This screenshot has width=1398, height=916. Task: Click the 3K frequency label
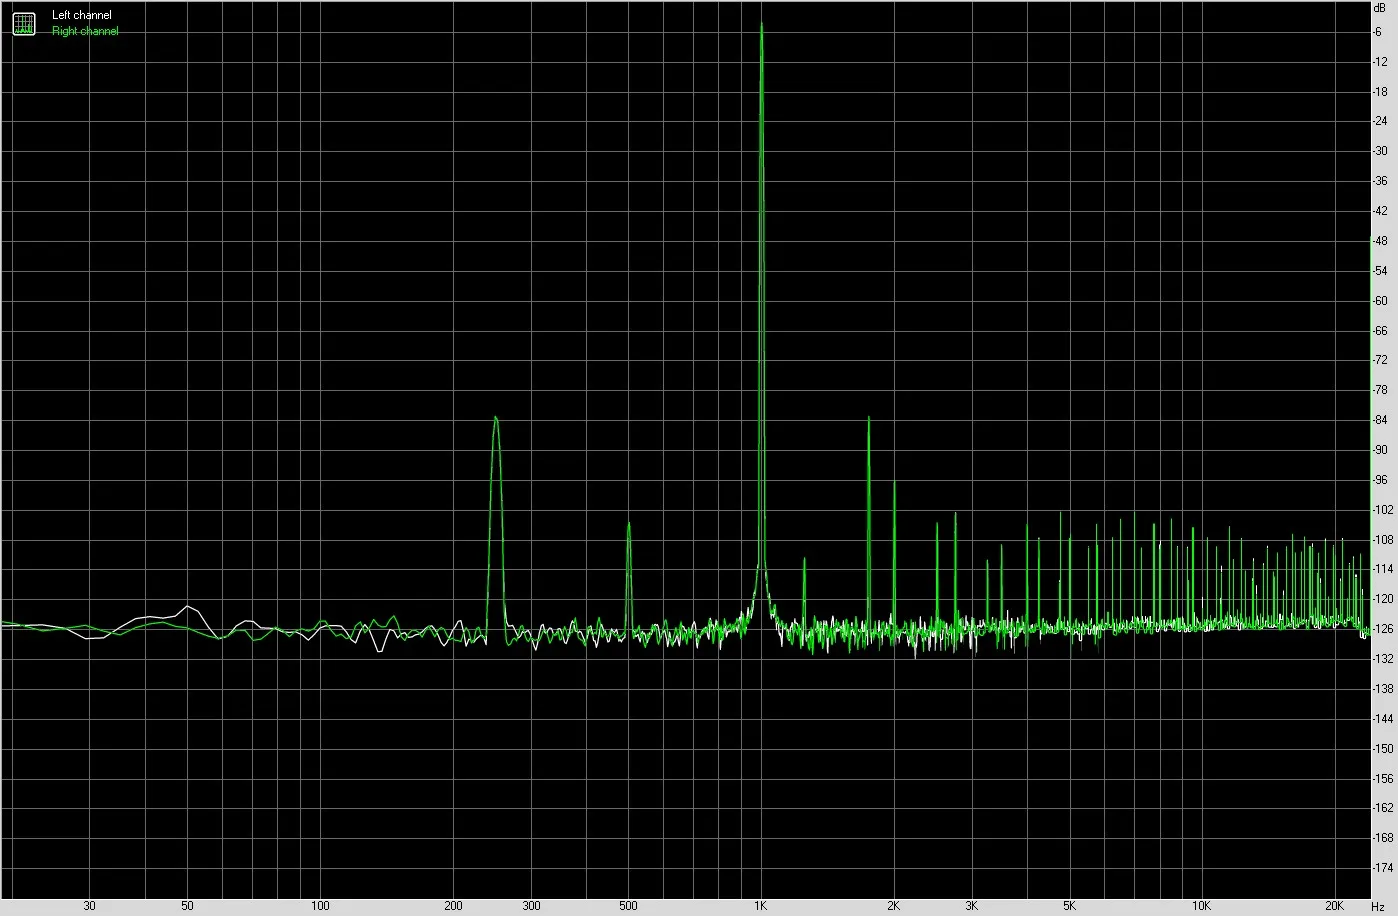tap(972, 906)
